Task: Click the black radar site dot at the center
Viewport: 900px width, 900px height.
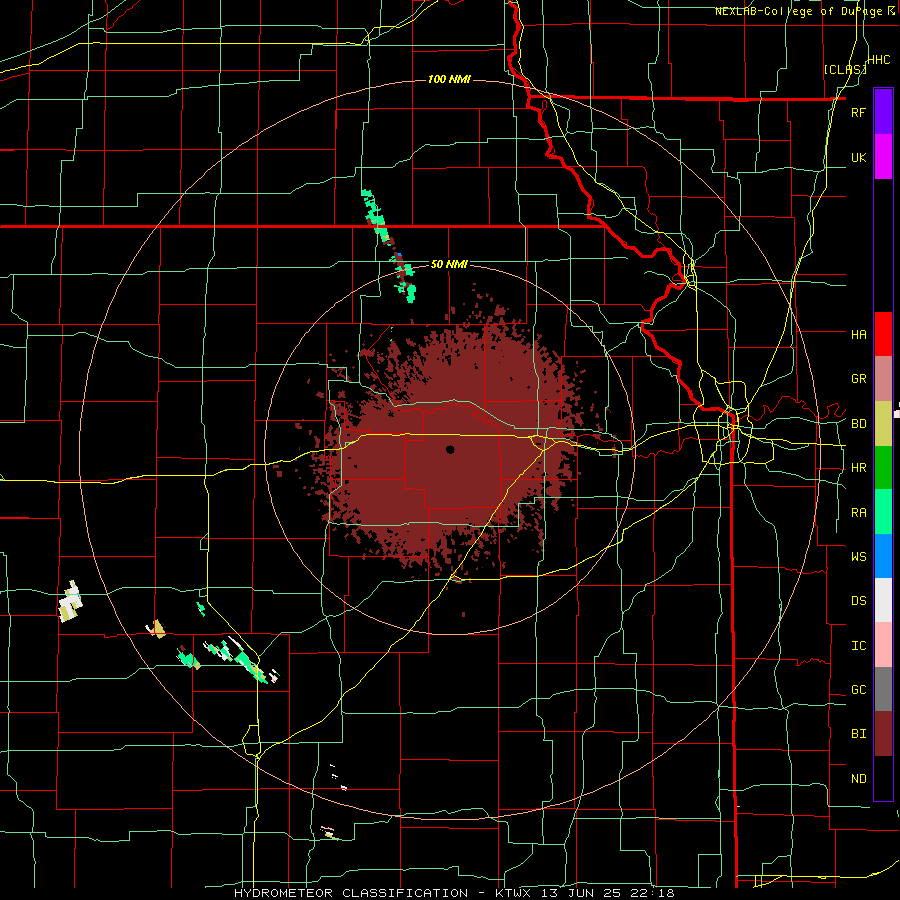Action: pyautogui.click(x=450, y=449)
